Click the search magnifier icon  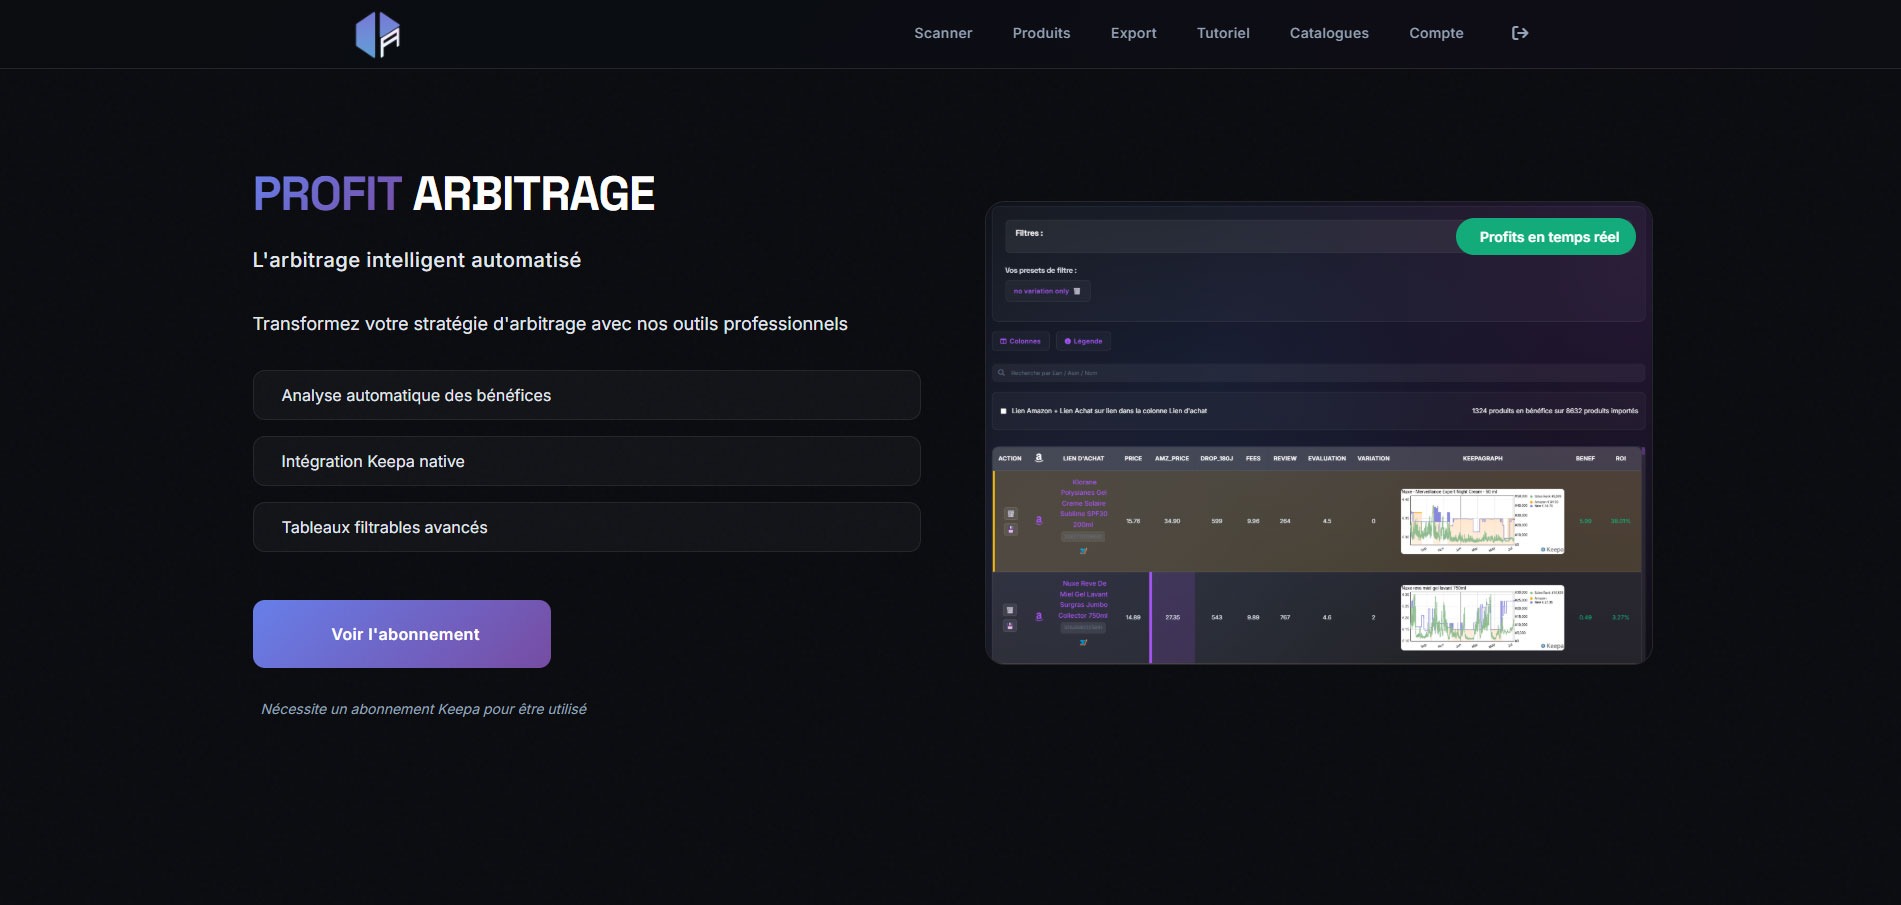(1001, 373)
